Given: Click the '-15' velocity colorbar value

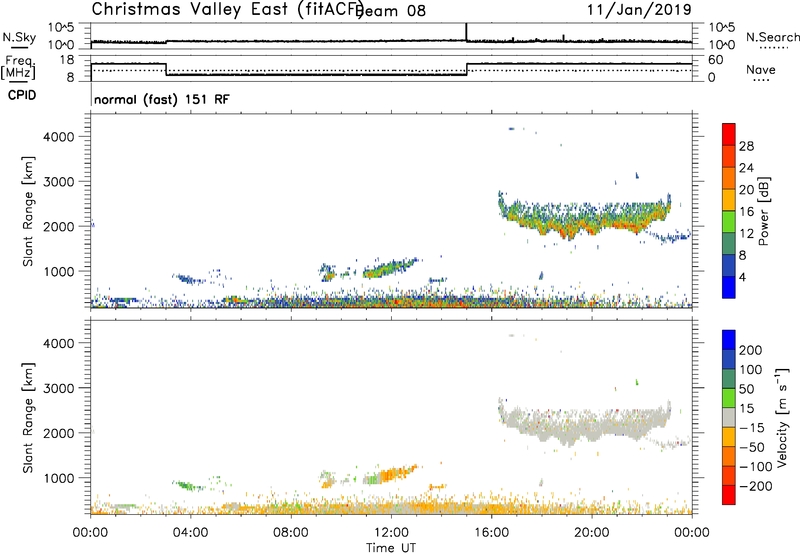Looking at the screenshot, I should coord(752,428).
